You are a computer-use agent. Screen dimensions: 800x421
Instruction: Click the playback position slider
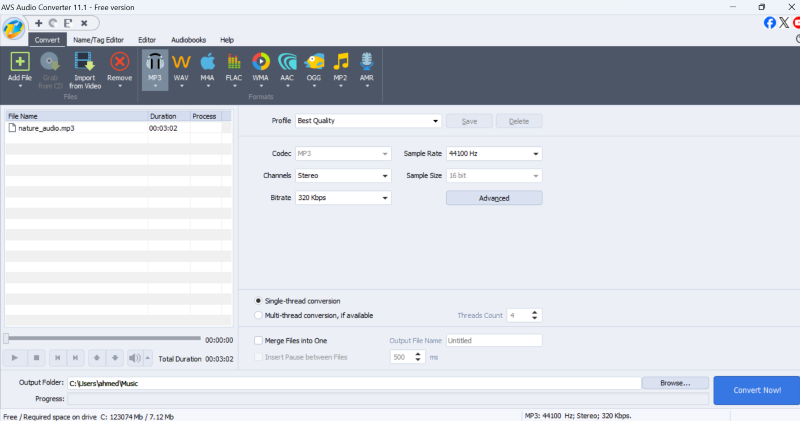click(x=100, y=339)
